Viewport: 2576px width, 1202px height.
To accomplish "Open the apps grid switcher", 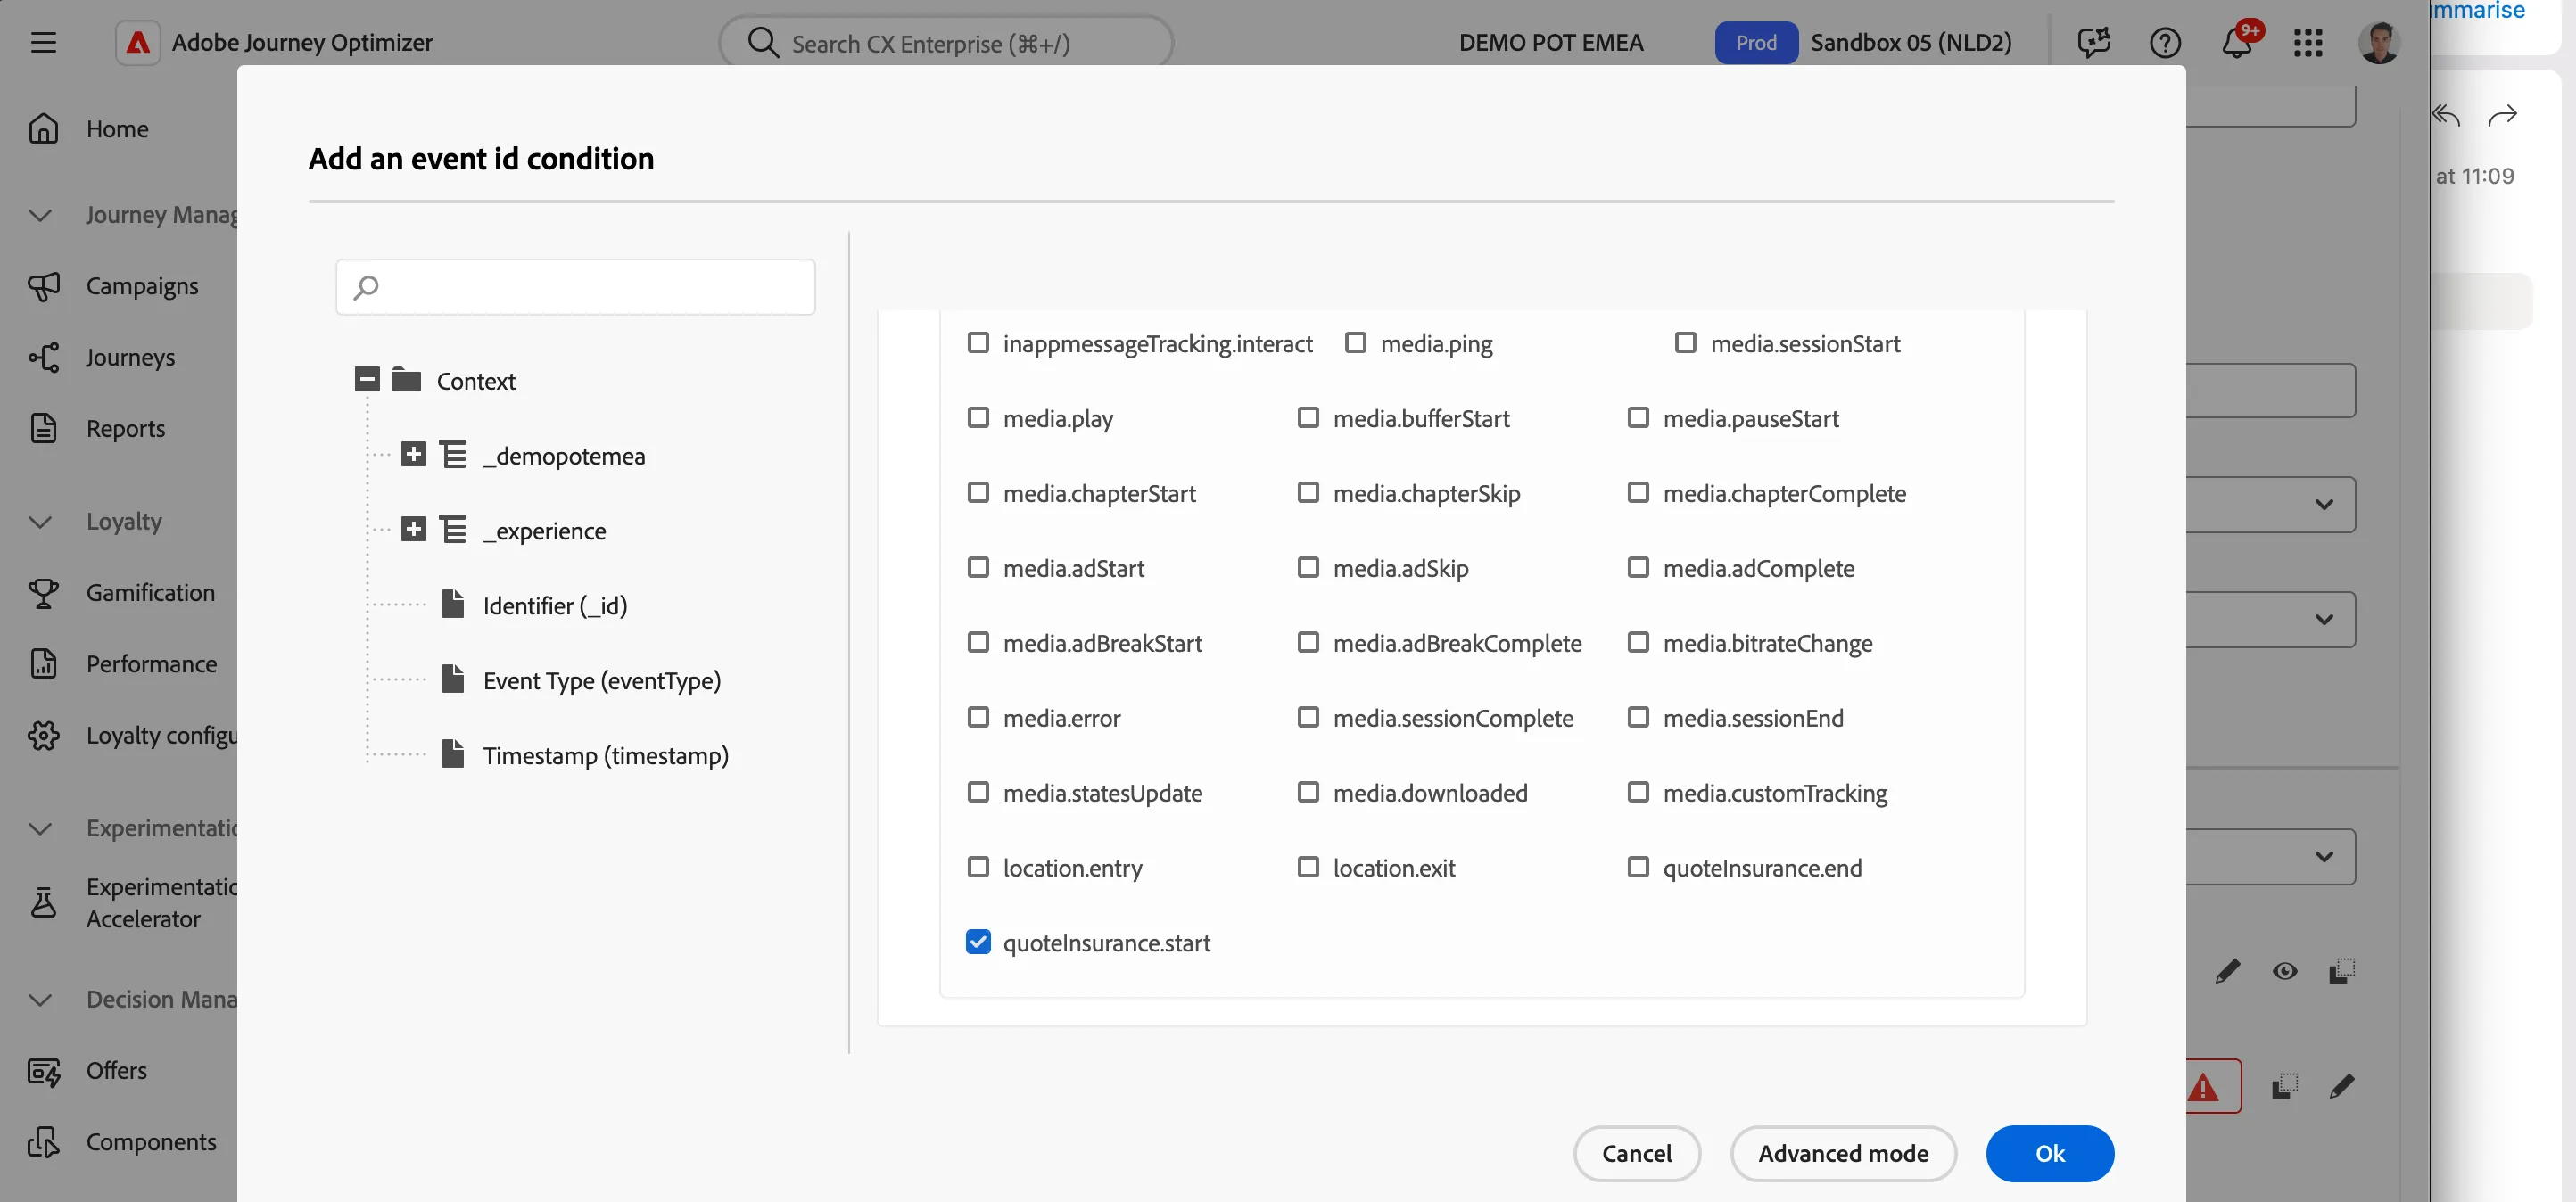I will click(2308, 42).
